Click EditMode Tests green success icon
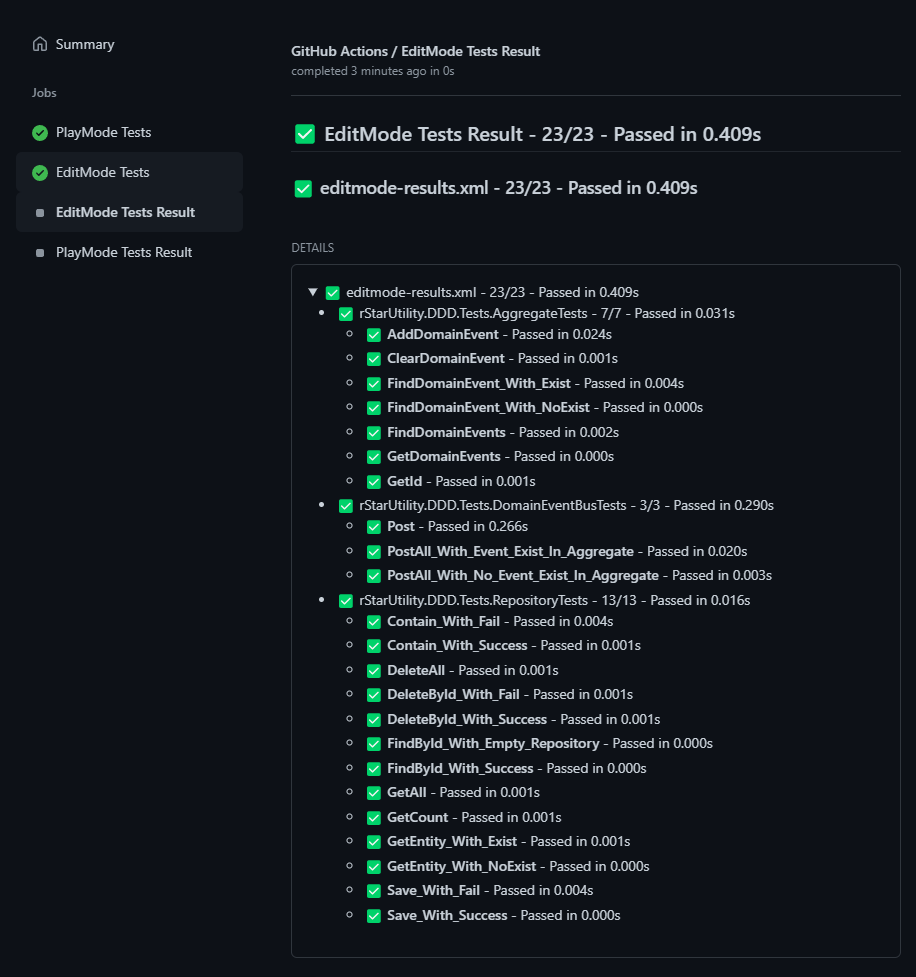916x977 pixels. click(40, 173)
